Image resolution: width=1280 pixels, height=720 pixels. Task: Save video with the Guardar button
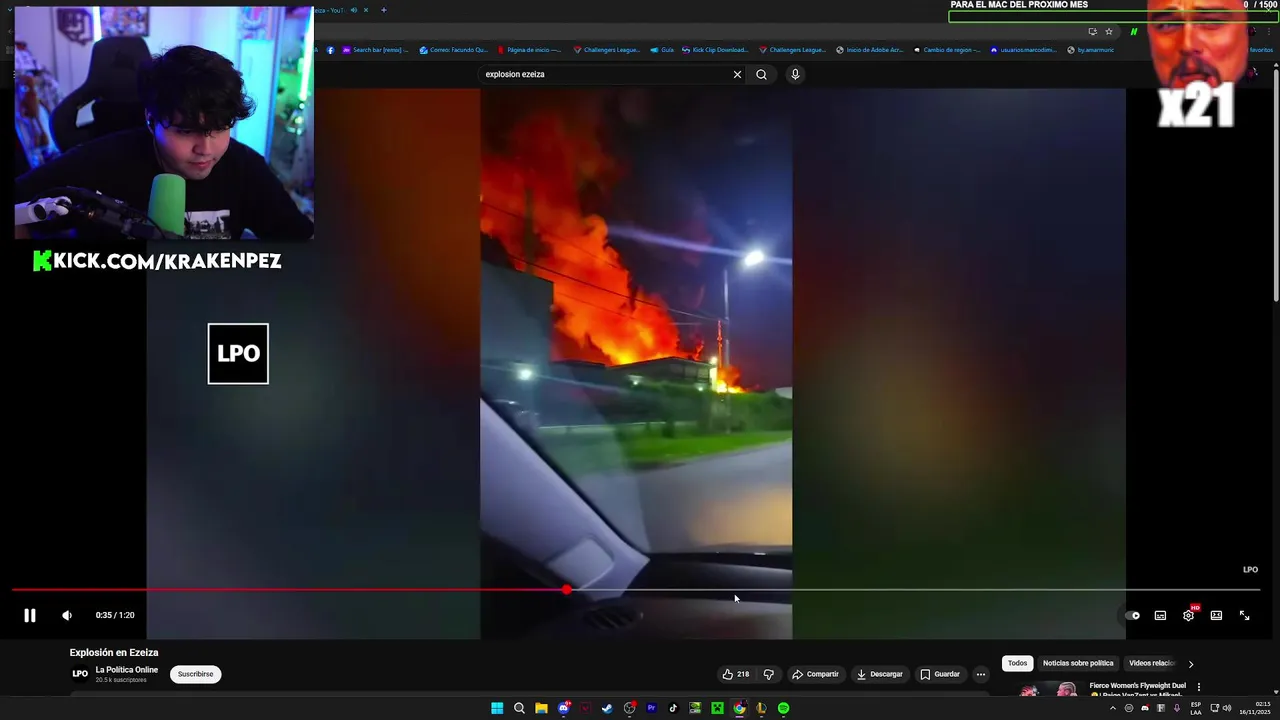[x=940, y=674]
